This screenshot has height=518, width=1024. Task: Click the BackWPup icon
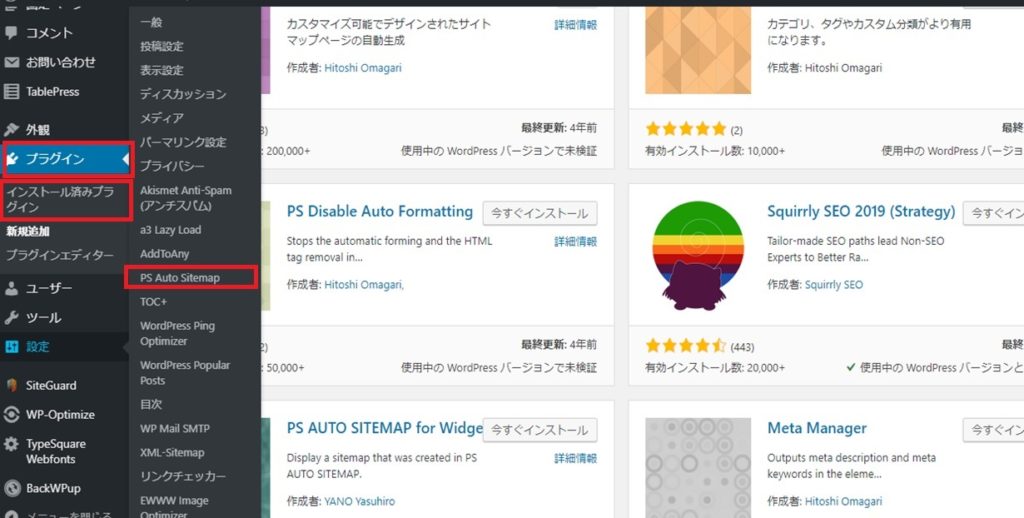[12, 488]
